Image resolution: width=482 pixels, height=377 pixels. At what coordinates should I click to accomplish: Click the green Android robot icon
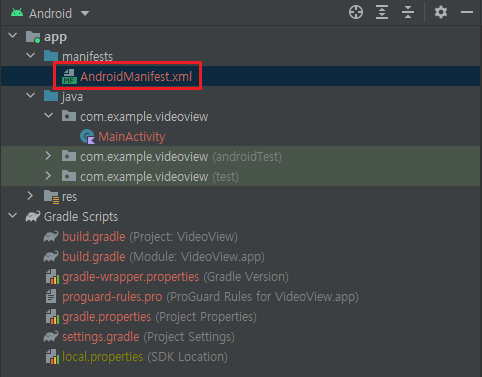click(17, 13)
